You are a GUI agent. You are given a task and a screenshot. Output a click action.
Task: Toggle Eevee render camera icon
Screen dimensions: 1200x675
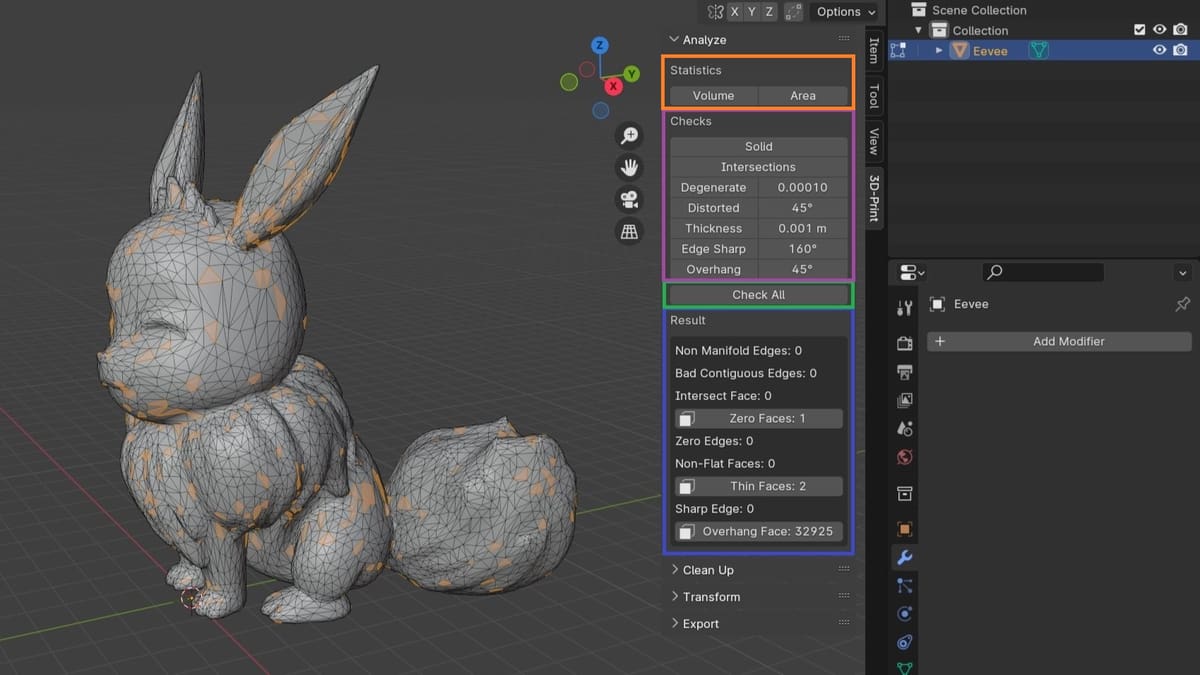coord(1181,50)
